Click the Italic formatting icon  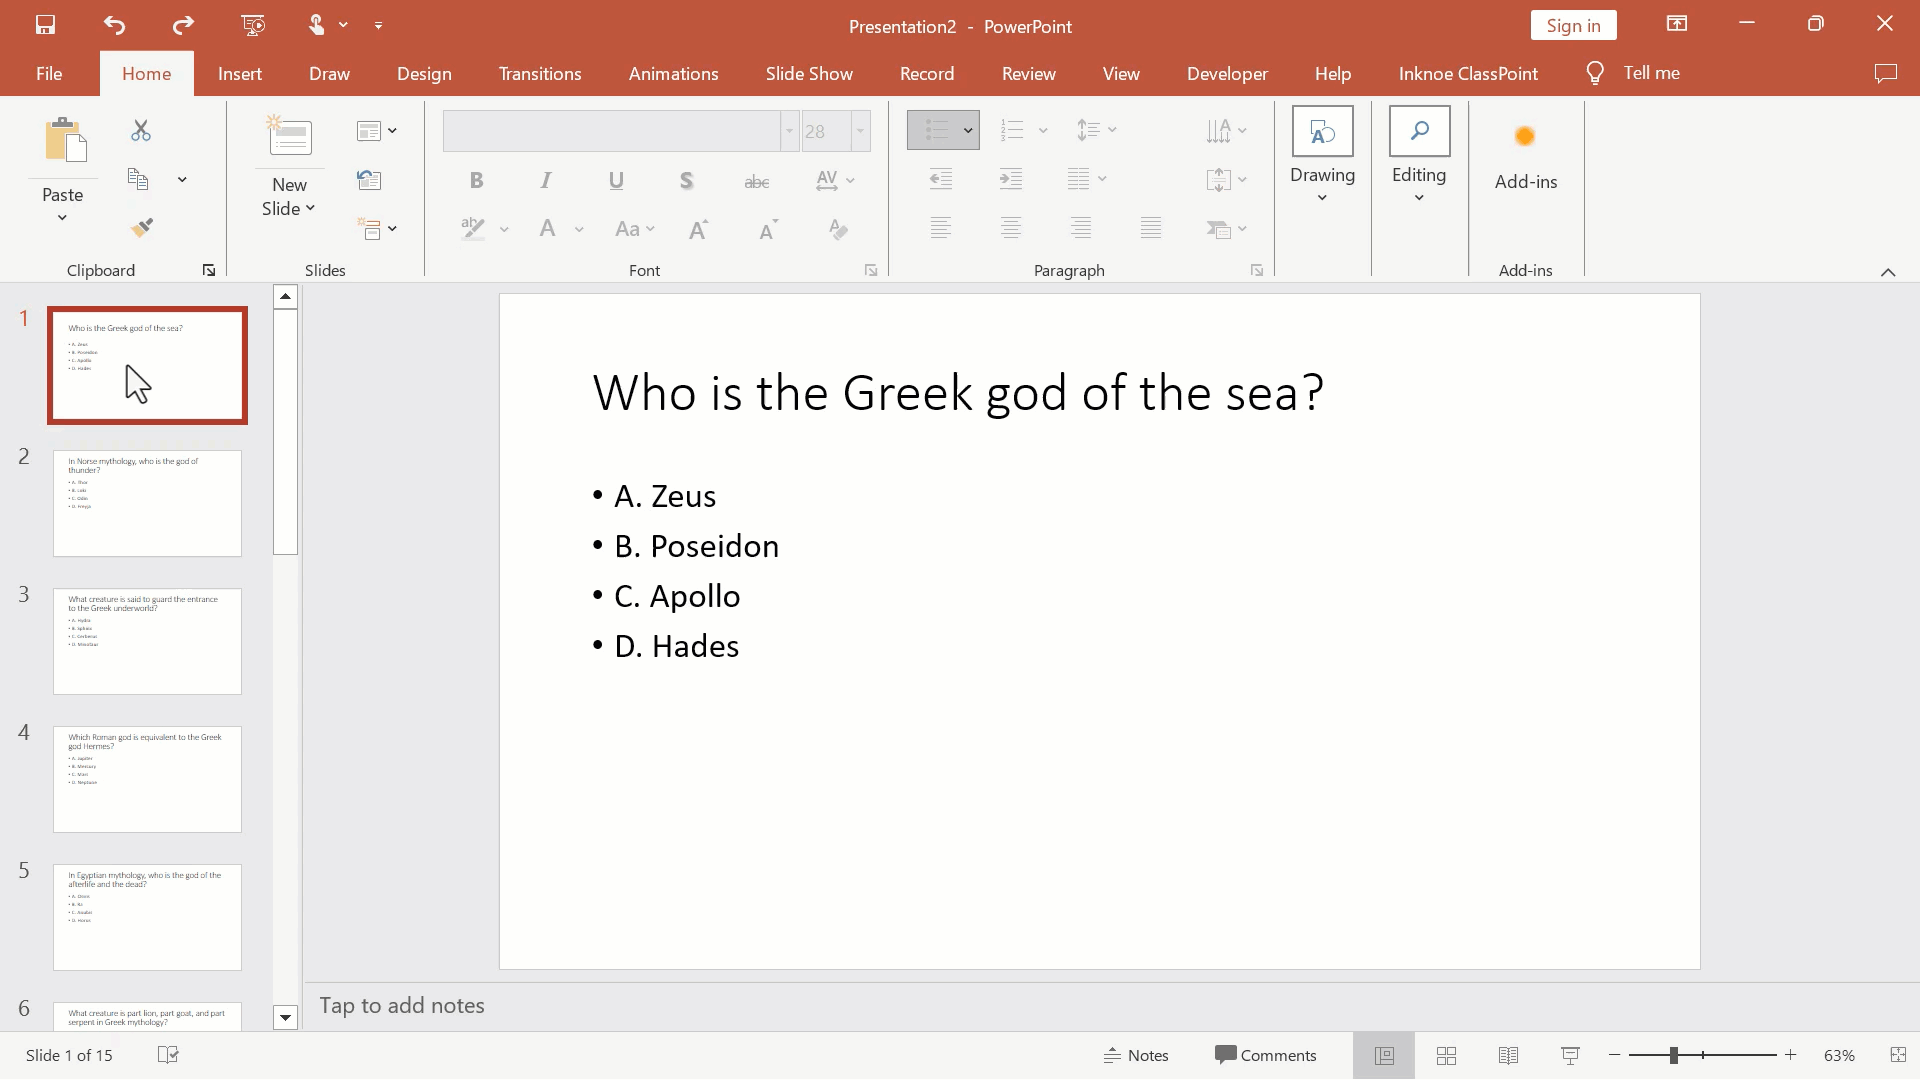[x=546, y=179]
